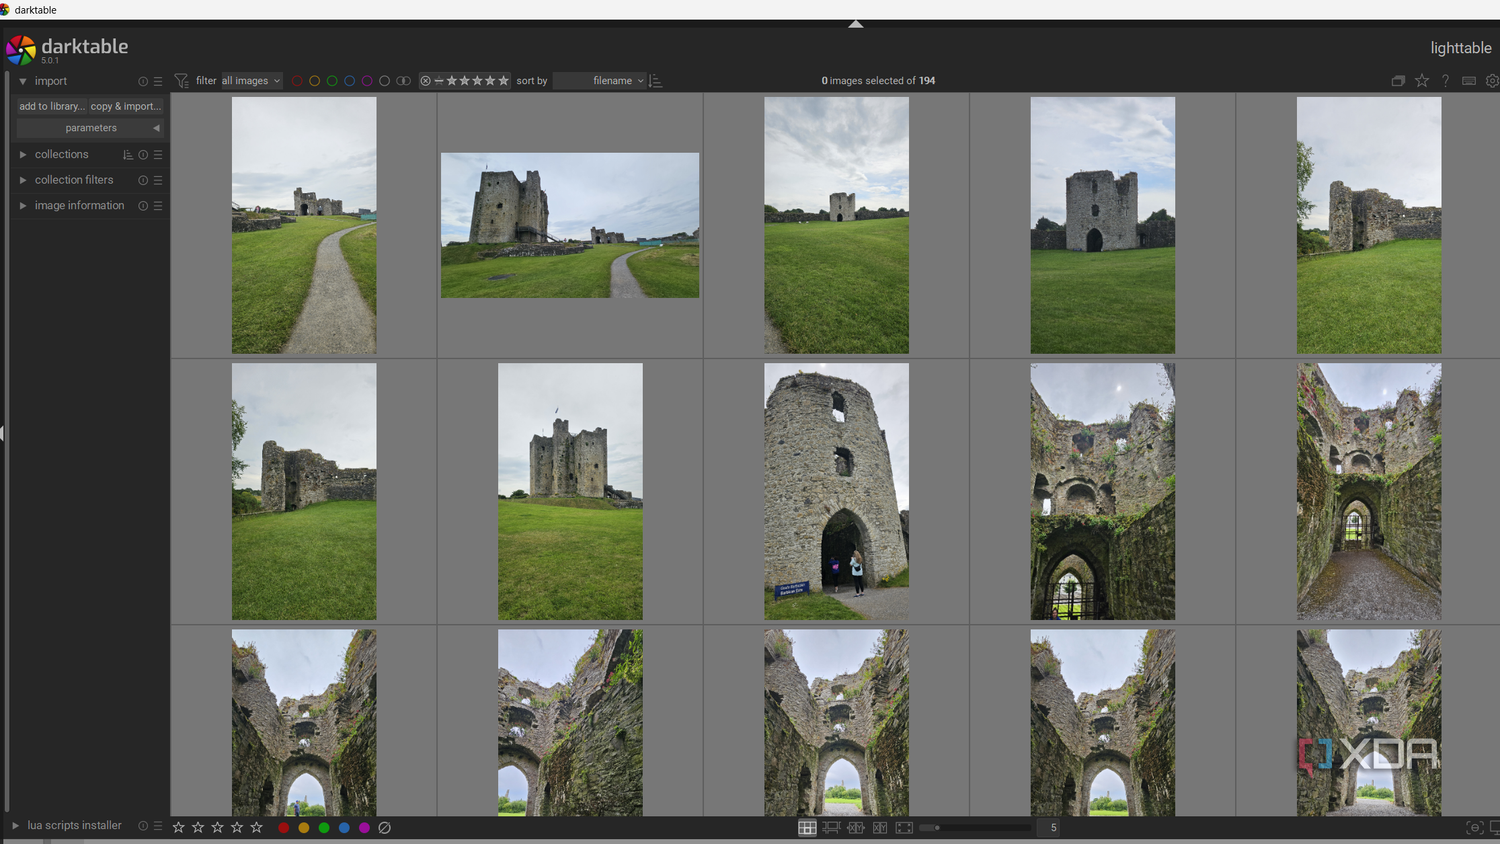Open presets menu of image information
This screenshot has height=844, width=1500.
click(158, 205)
